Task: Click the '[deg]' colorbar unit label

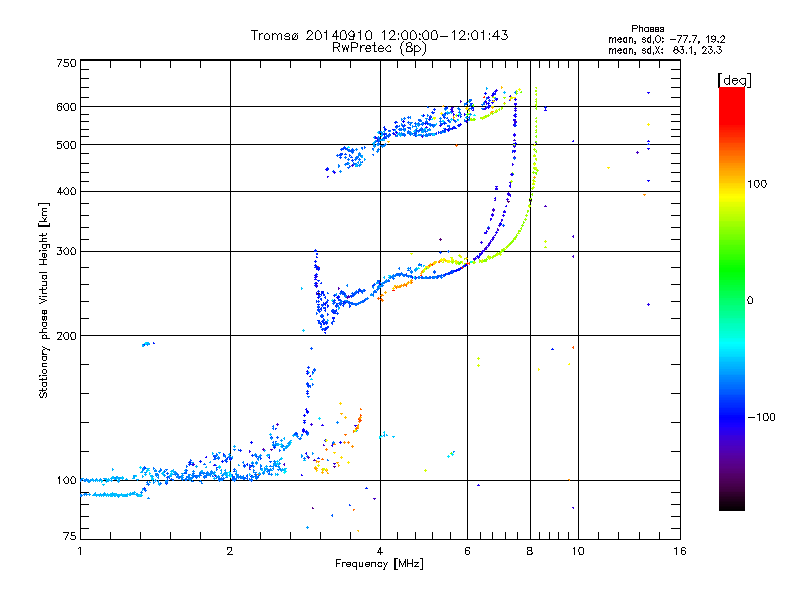Action: click(x=735, y=80)
